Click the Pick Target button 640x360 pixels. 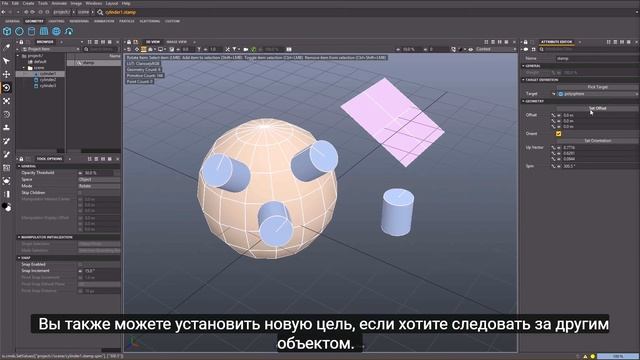click(x=598, y=87)
